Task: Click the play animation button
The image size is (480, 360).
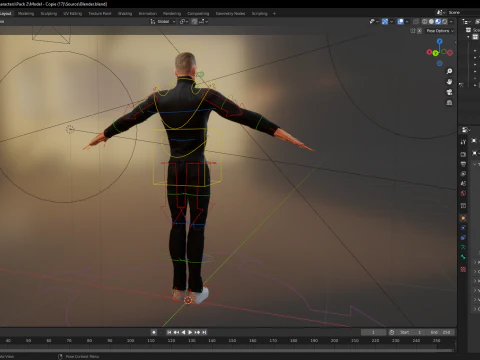Action: pos(190,332)
